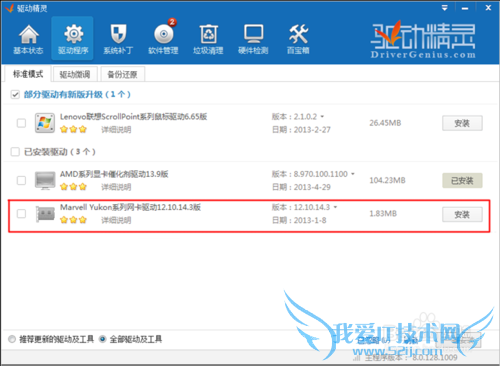Click the 104.23MB size text
This screenshot has width=500, height=366.
(x=387, y=180)
